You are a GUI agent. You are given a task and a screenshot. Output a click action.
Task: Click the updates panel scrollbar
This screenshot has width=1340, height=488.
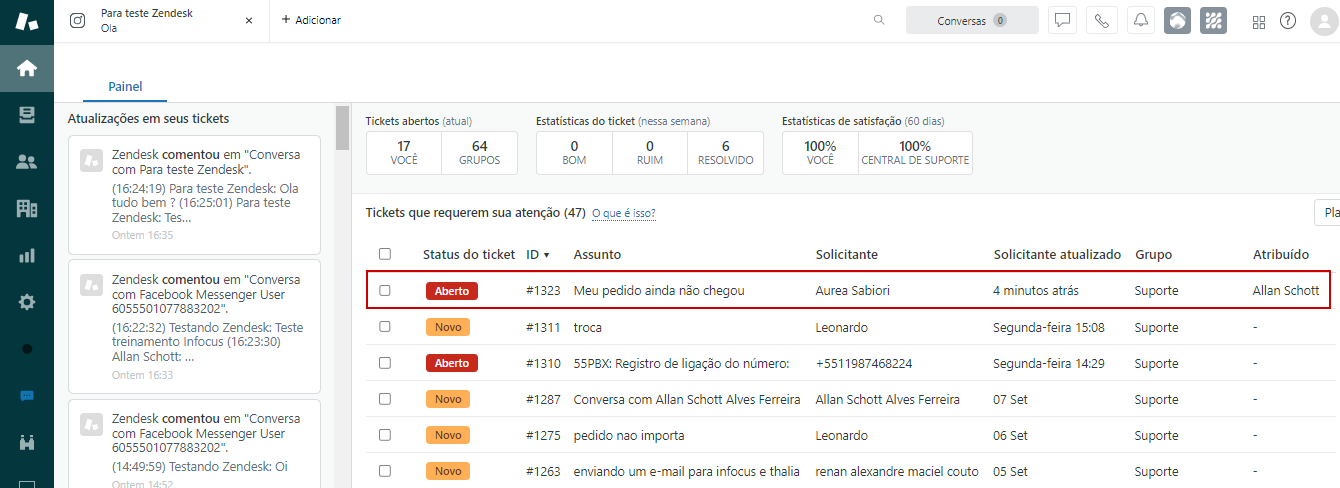[x=342, y=127]
